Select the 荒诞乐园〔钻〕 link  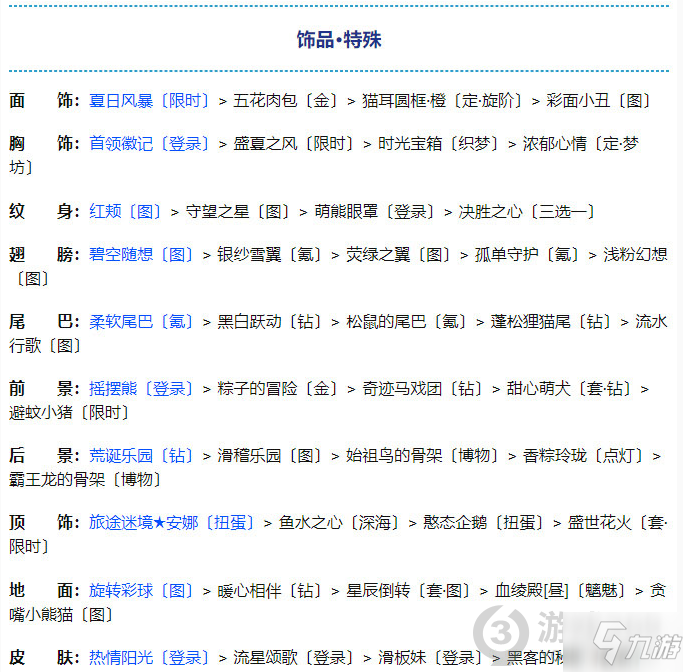[142, 456]
